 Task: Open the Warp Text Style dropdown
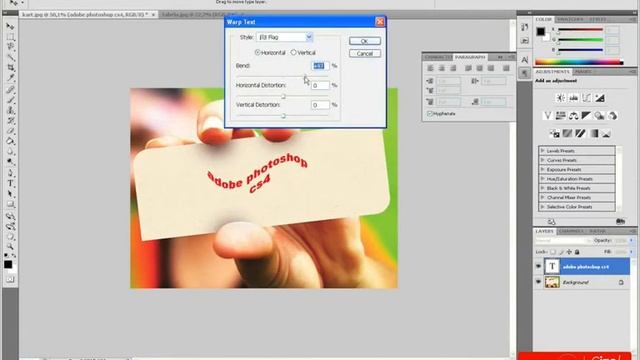(x=284, y=37)
